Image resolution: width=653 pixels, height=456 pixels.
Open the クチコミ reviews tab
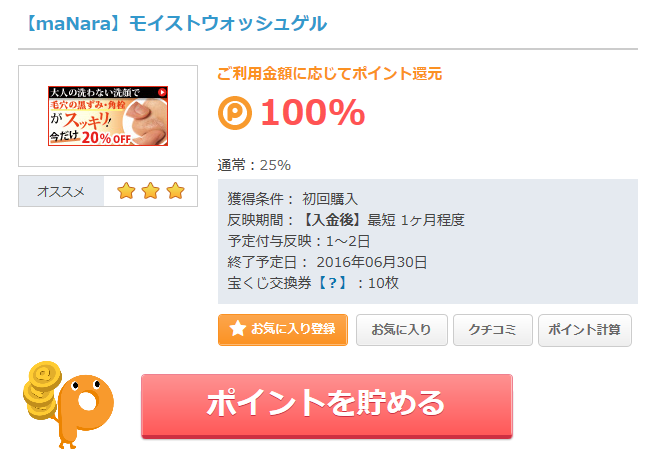tap(492, 329)
